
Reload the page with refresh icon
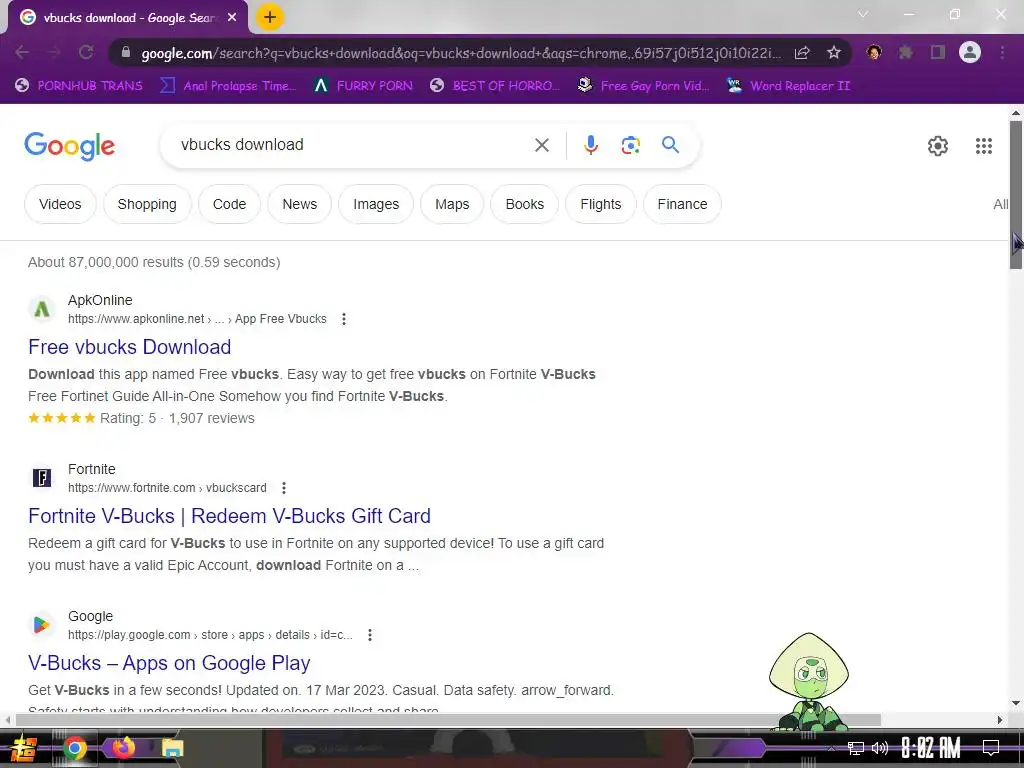tap(86, 52)
